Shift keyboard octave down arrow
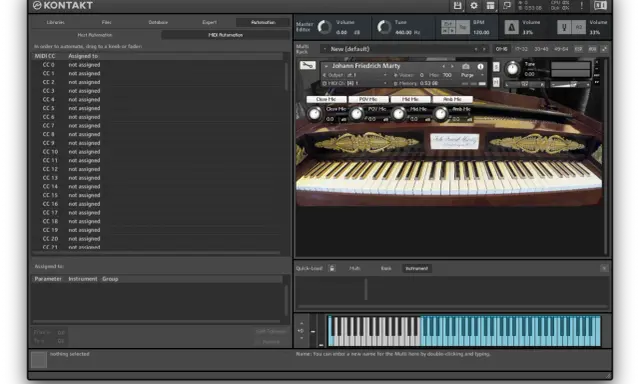Screen dimensions: 640x384 pyautogui.click(x=302, y=338)
